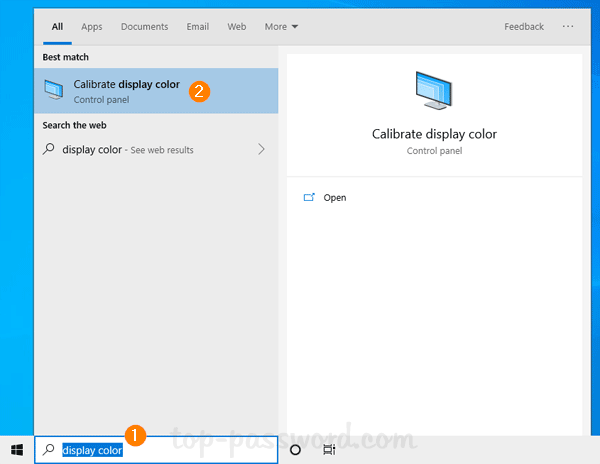The width and height of the screenshot is (600, 464).
Task: Click the magnifier icon in taskbar search box
Action: click(x=49, y=450)
